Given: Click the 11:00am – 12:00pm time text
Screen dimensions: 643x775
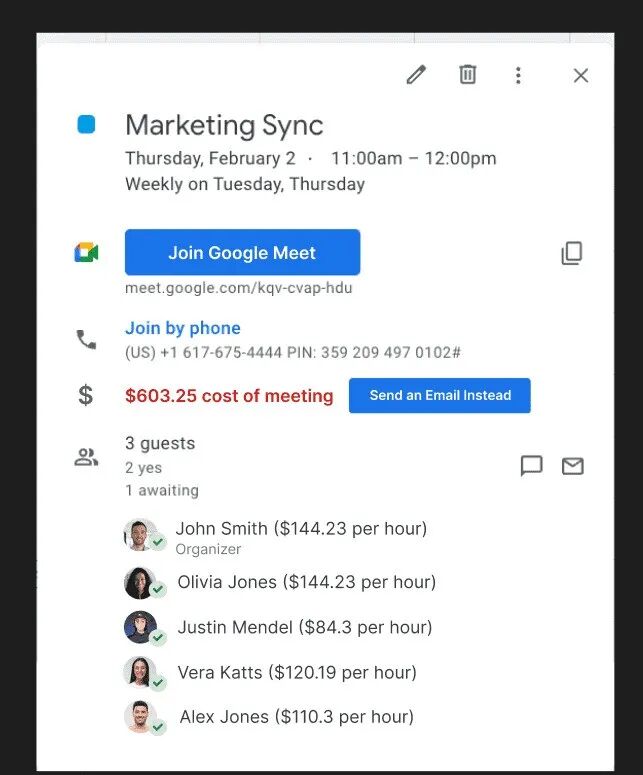Looking at the screenshot, I should 414,159.
